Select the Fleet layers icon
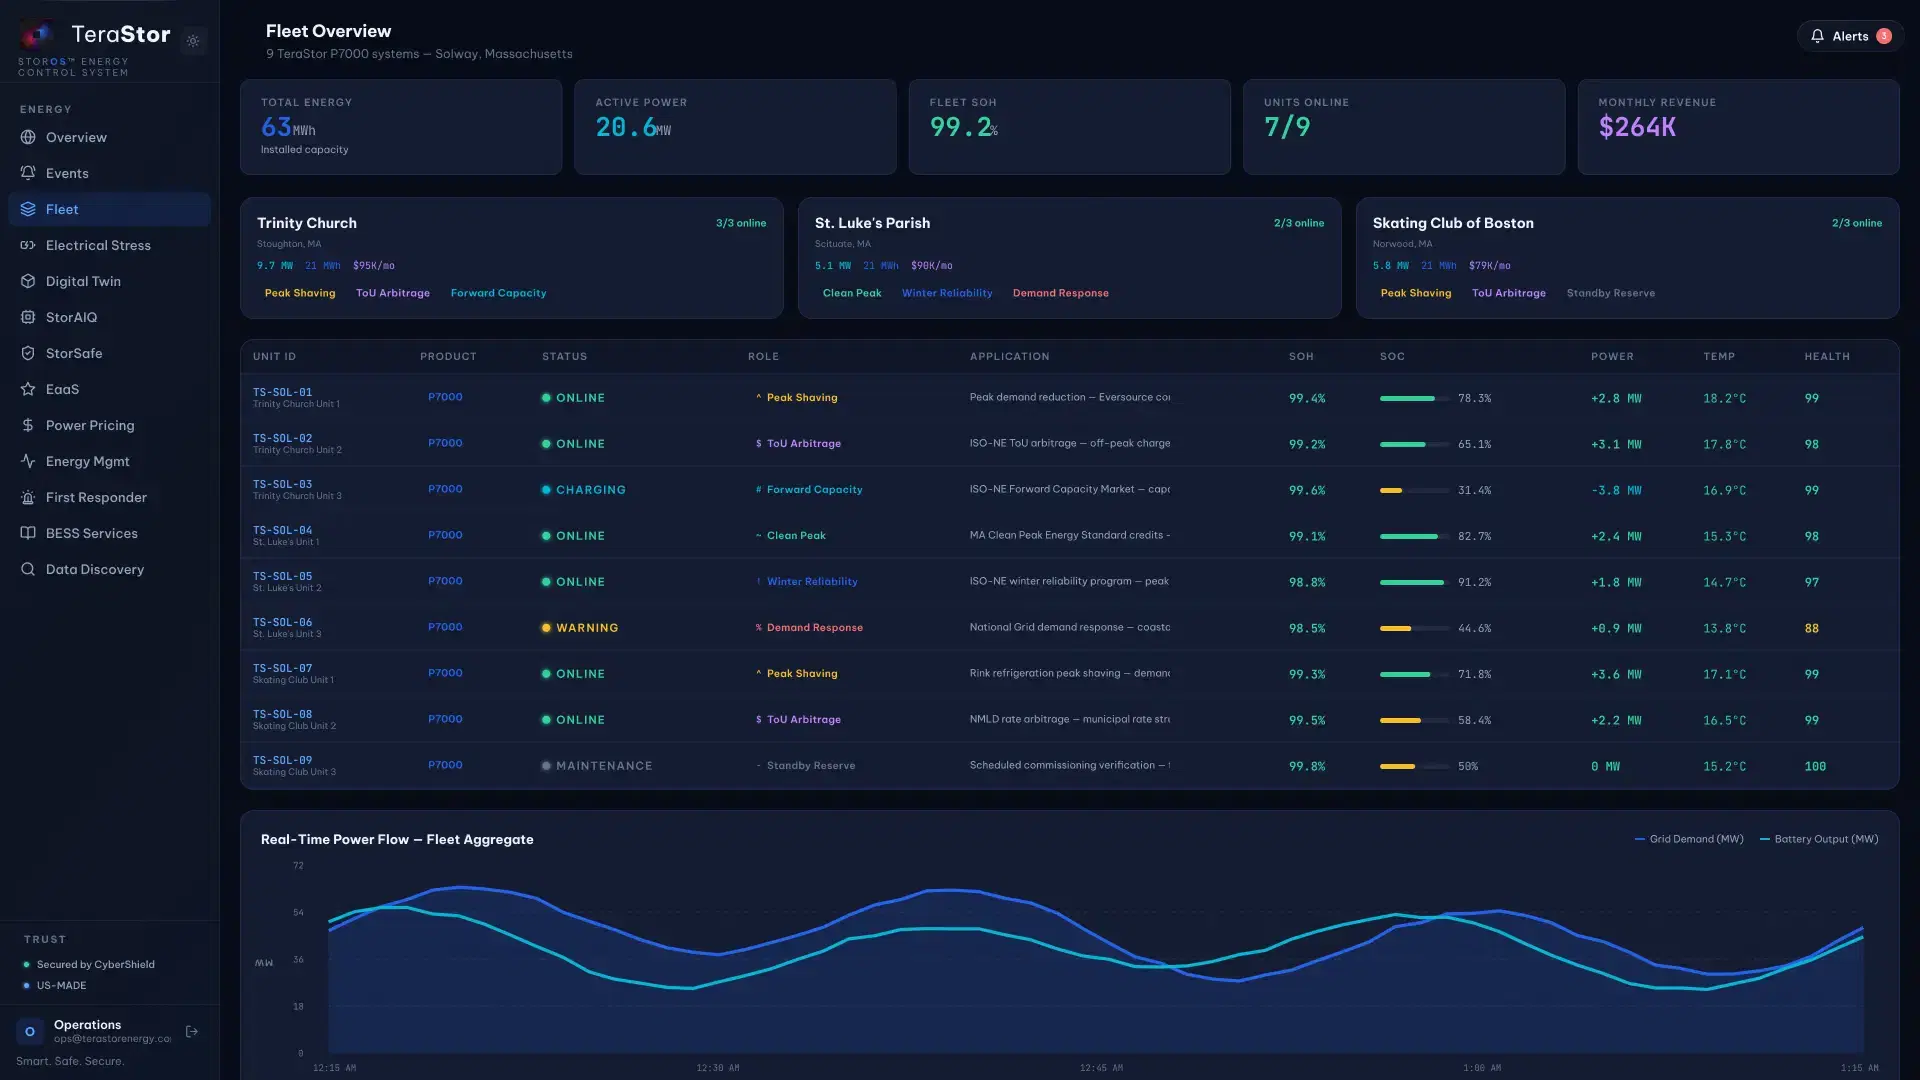1920x1080 pixels. point(28,209)
